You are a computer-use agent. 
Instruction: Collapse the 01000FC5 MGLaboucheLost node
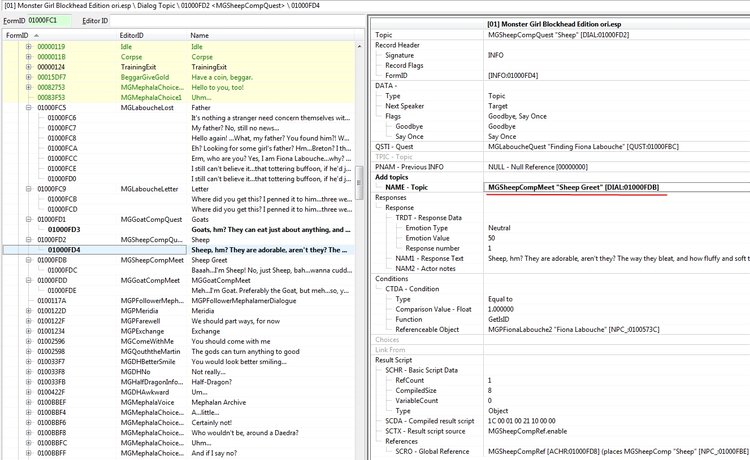coord(28,108)
